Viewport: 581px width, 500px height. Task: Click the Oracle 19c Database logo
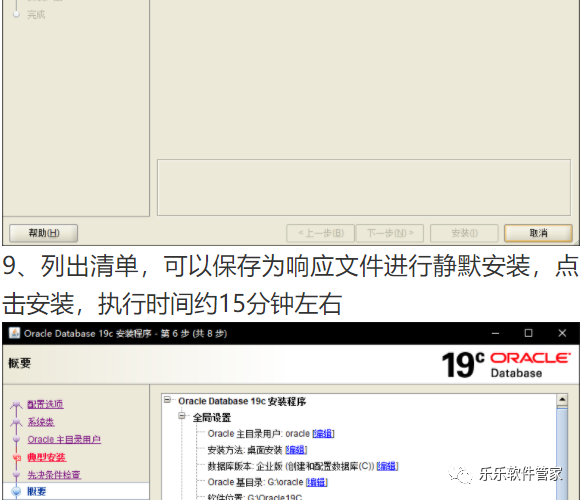[x=506, y=364]
